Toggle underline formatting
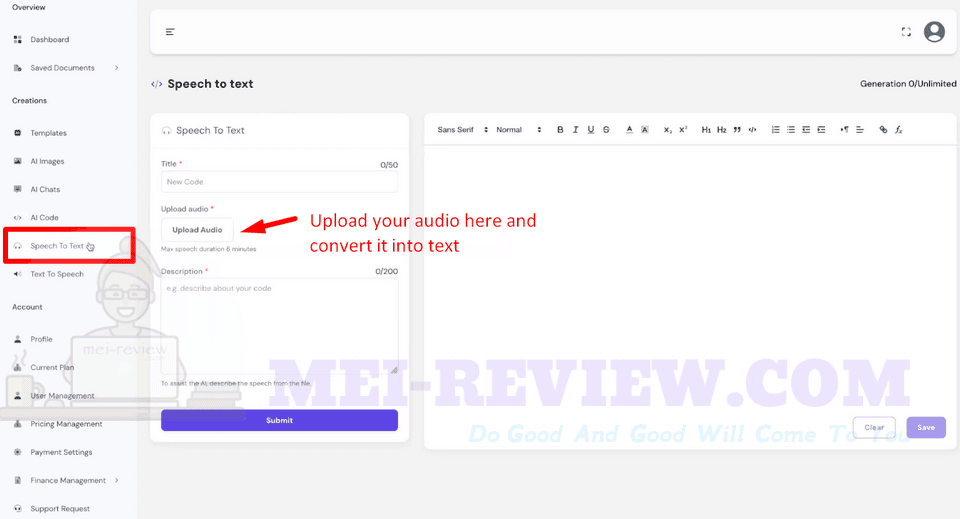The width and height of the screenshot is (960, 519). click(591, 130)
